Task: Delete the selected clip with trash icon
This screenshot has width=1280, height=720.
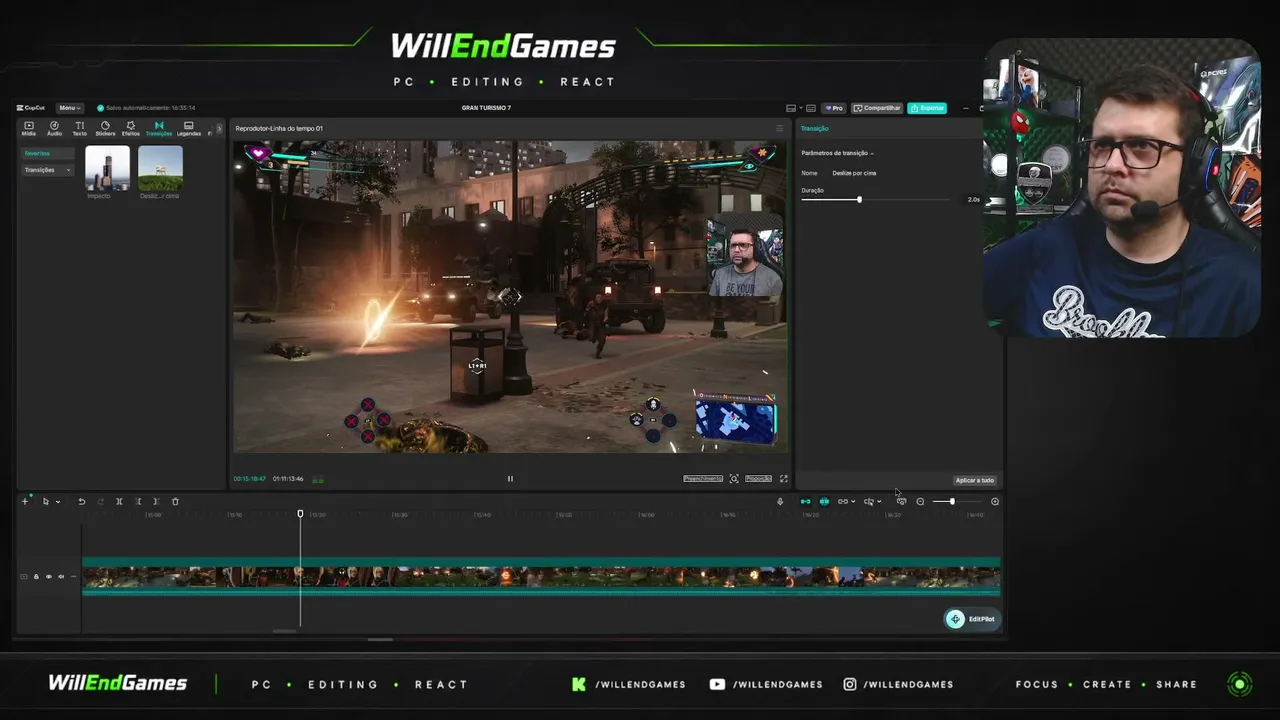Action: pyautogui.click(x=175, y=501)
